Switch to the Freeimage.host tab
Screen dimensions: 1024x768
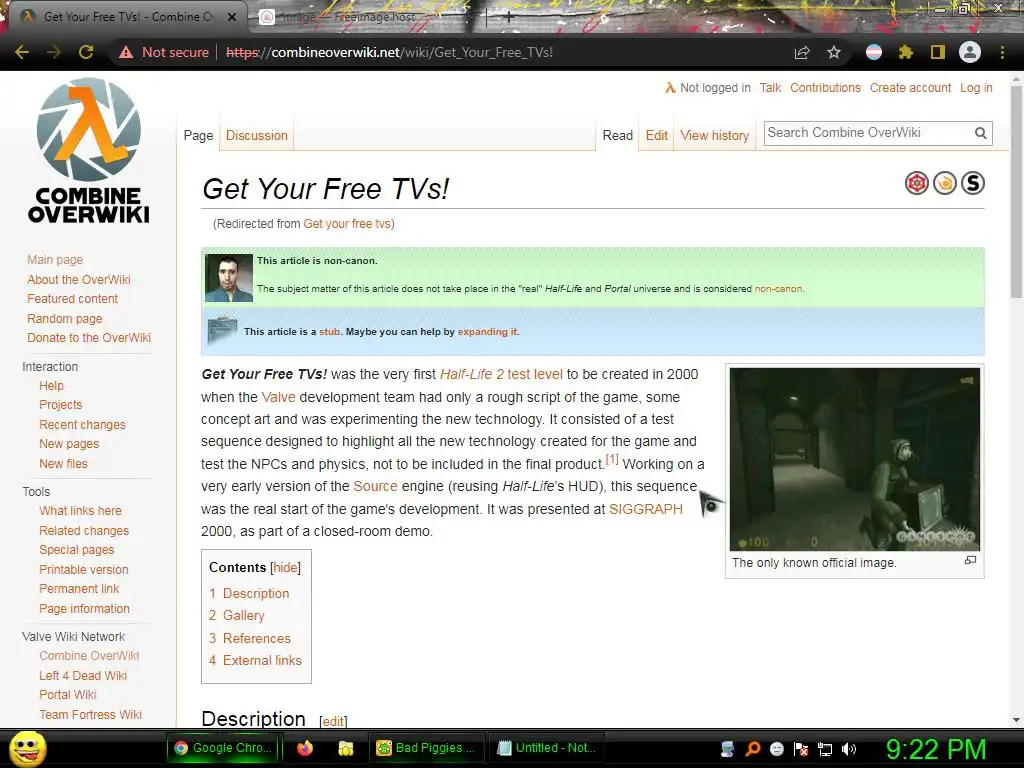pyautogui.click(x=366, y=17)
